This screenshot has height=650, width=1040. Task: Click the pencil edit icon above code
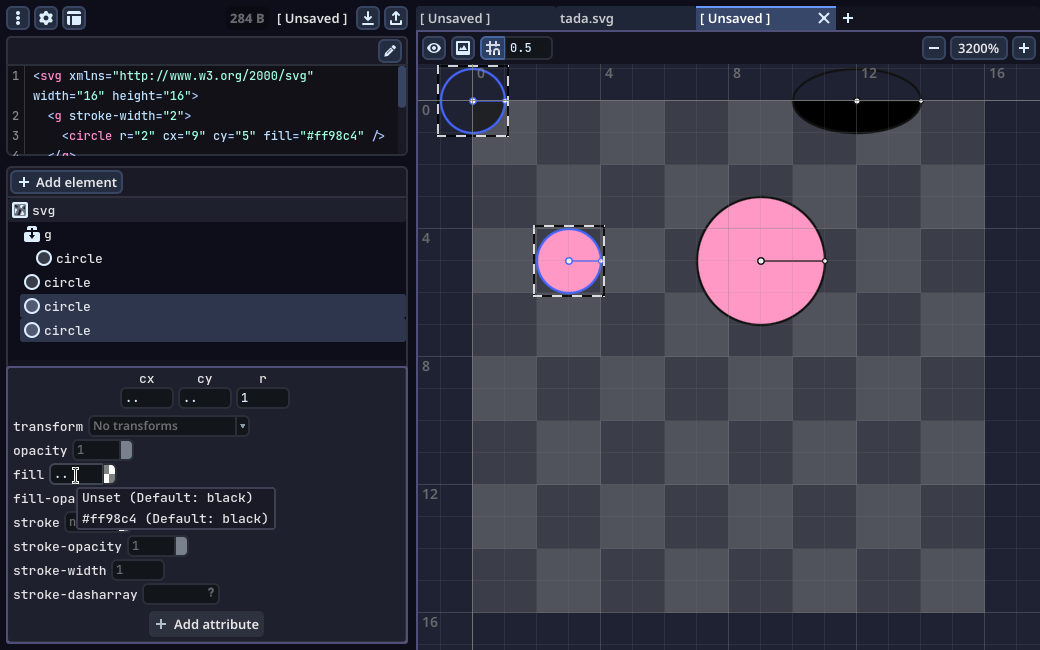(390, 50)
